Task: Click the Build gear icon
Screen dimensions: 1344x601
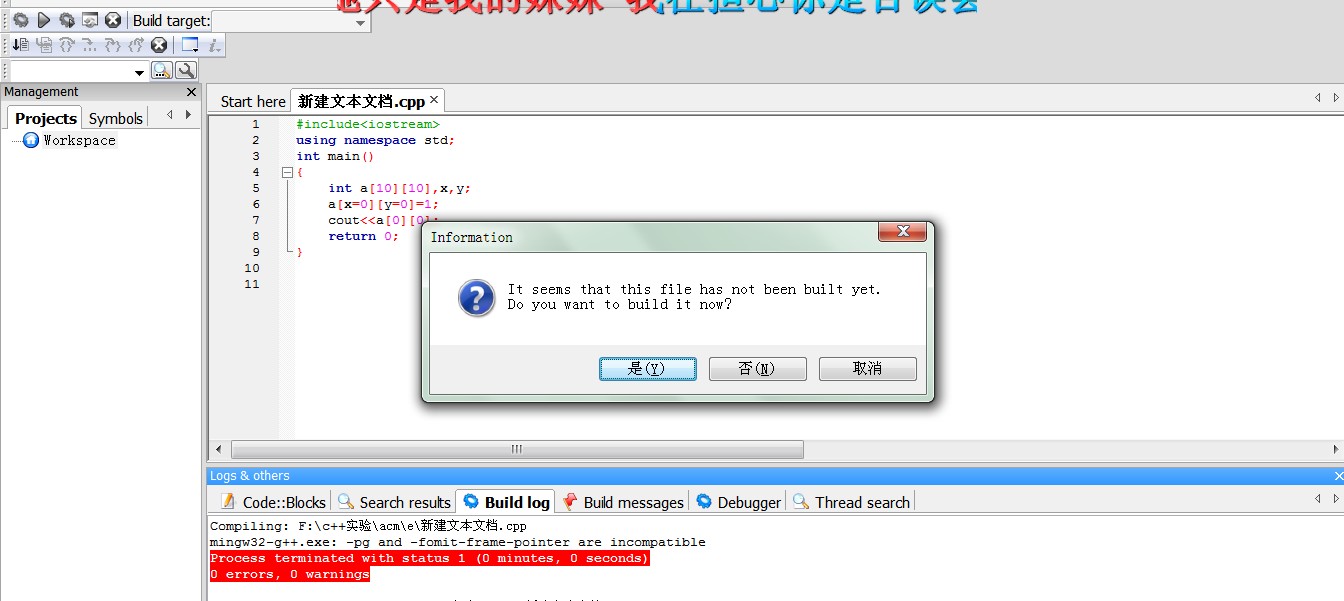Action: pos(20,20)
